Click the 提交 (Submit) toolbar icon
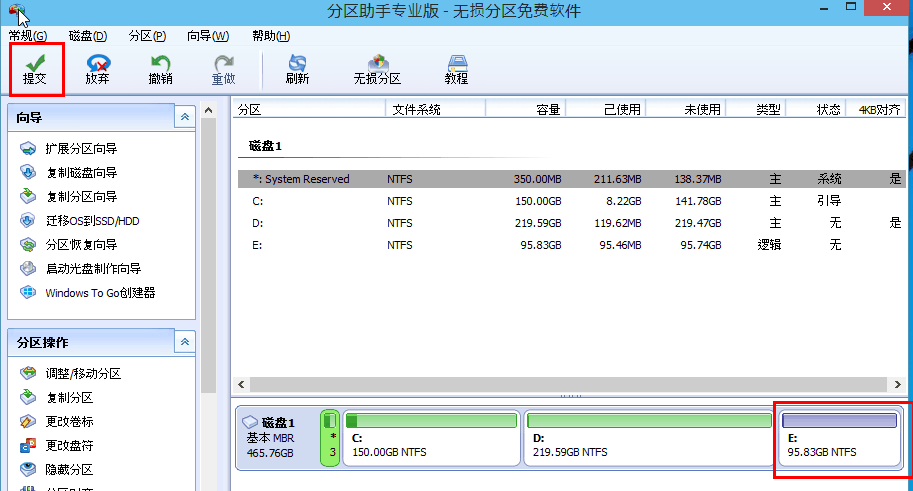913x491 pixels. pos(35,68)
